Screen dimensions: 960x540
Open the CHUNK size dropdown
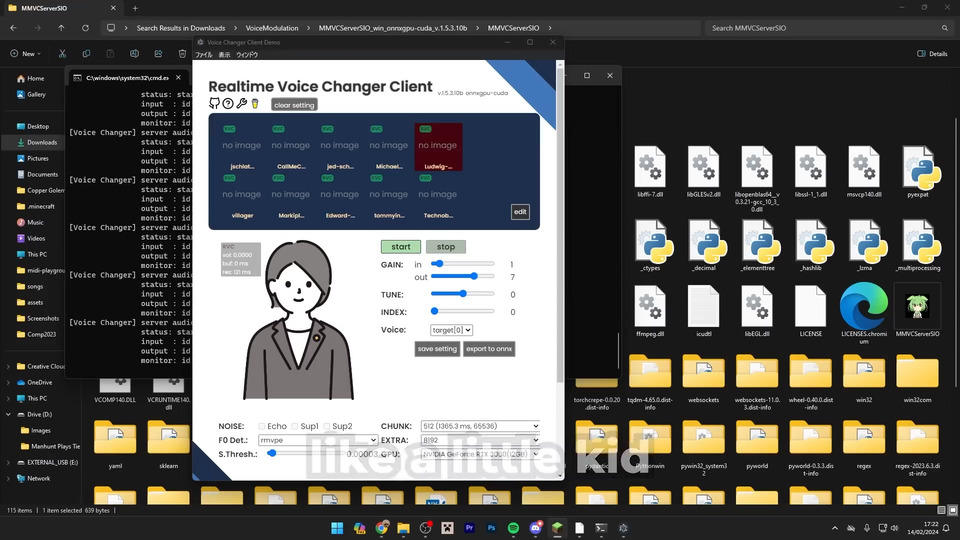481,426
